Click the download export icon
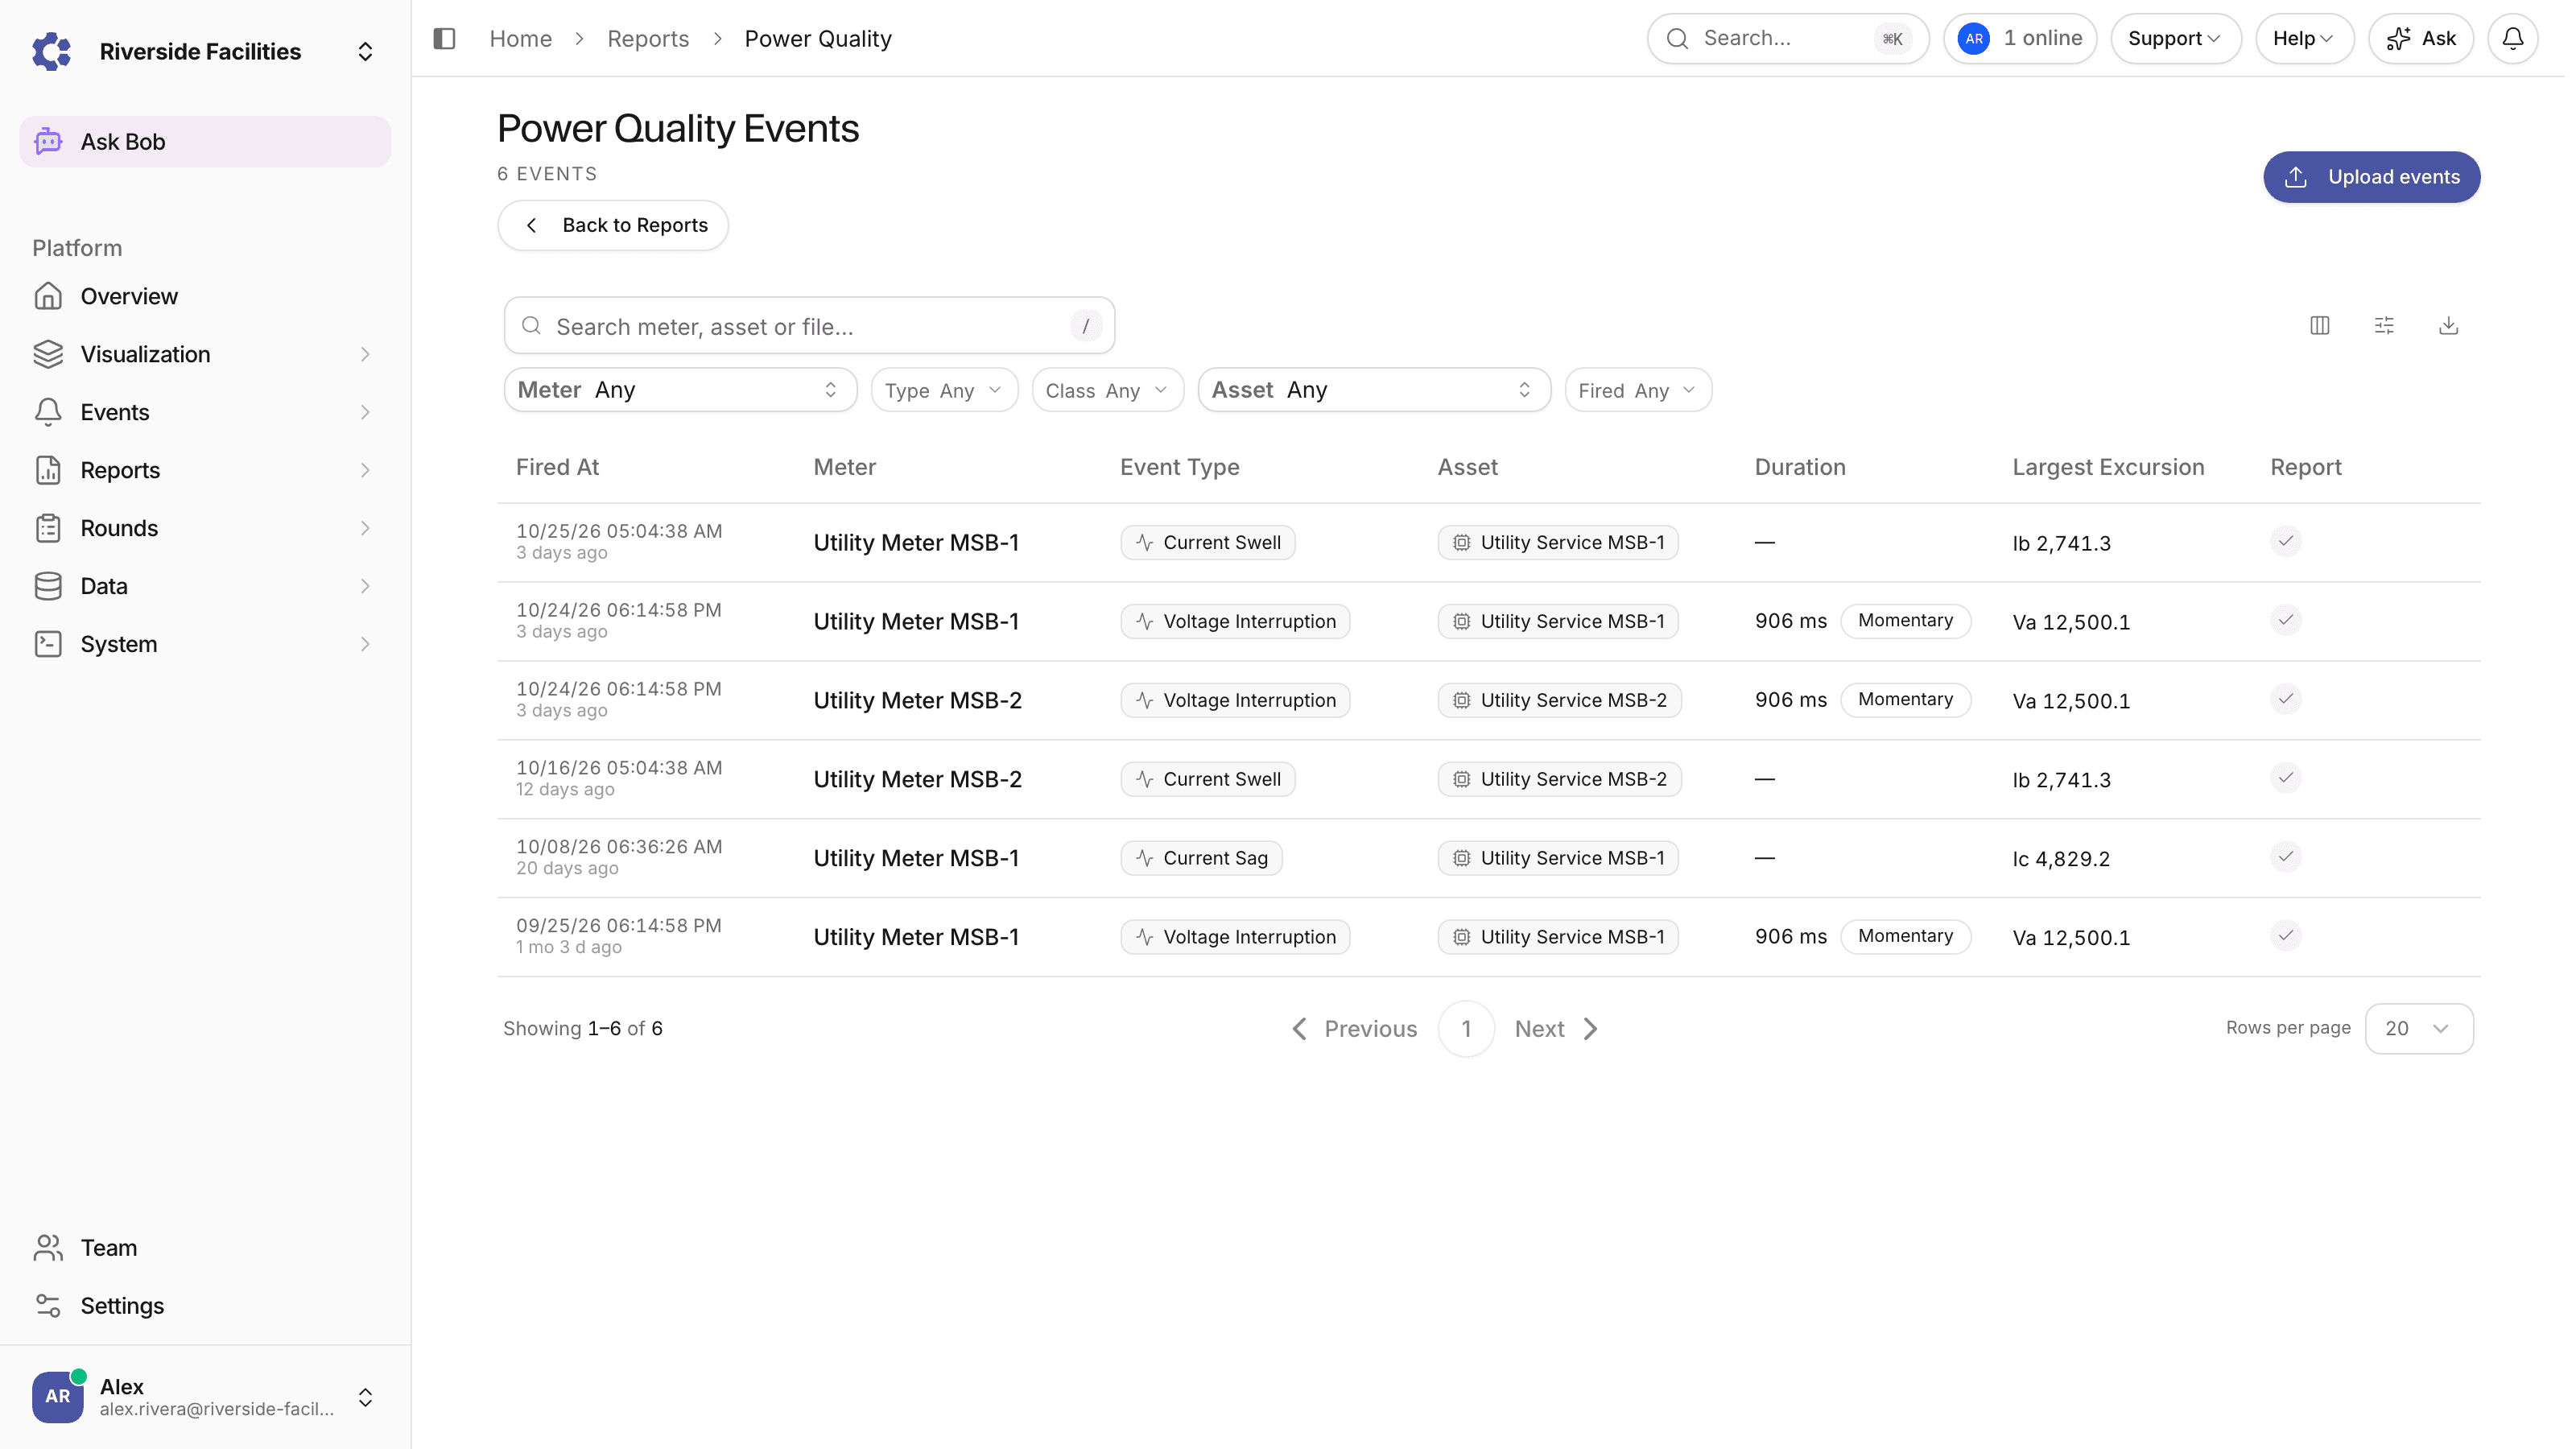This screenshot has width=2576, height=1449. [2448, 325]
